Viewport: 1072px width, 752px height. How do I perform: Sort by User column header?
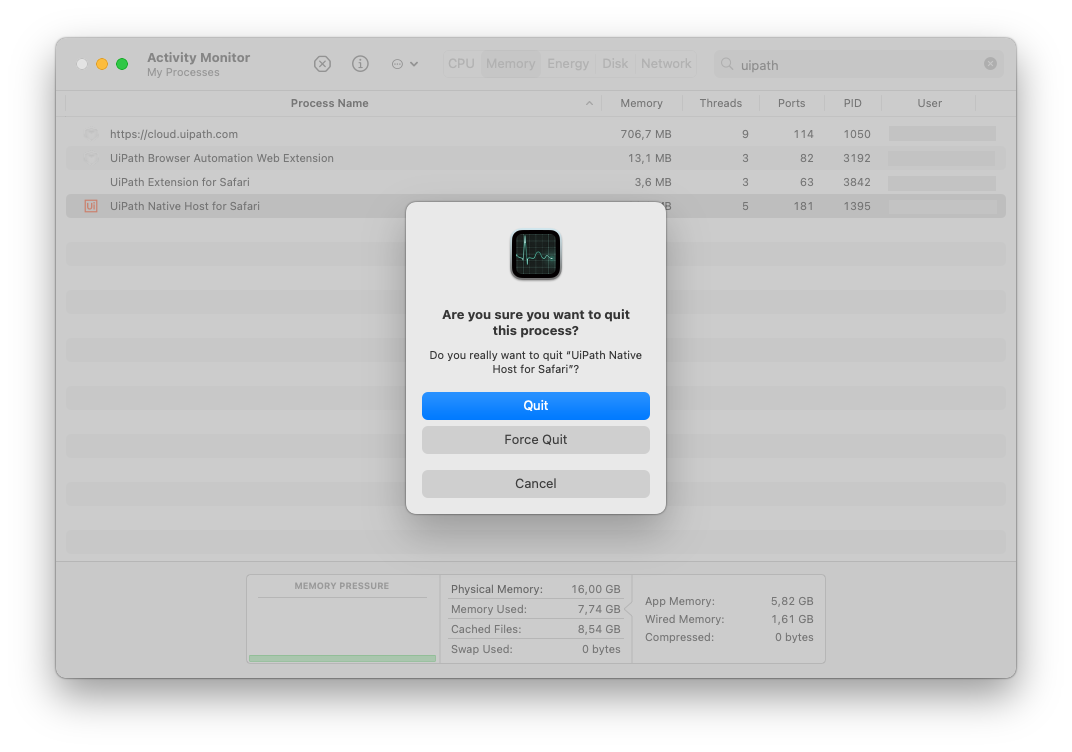pyautogui.click(x=929, y=103)
